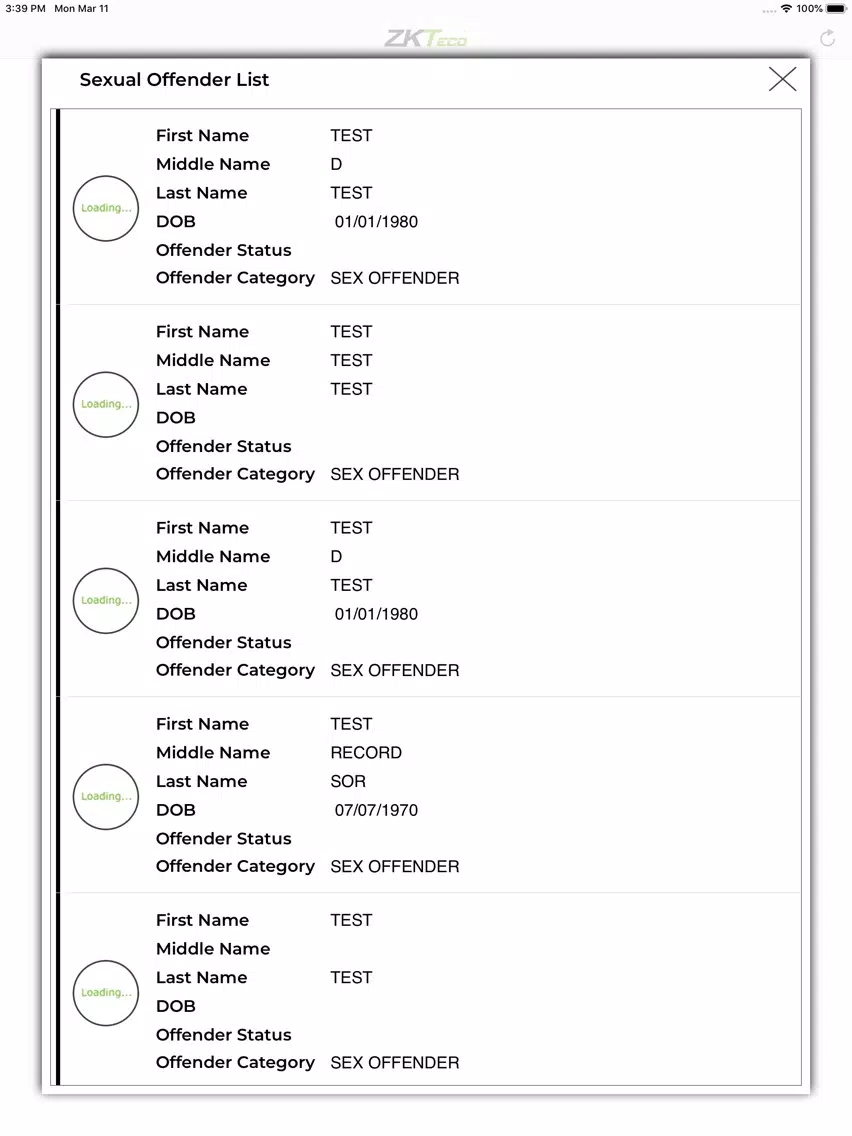Viewport: 852px width, 1136px height.
Task: Open loading photo of TEST RECORD SOR offender
Action: (106, 796)
